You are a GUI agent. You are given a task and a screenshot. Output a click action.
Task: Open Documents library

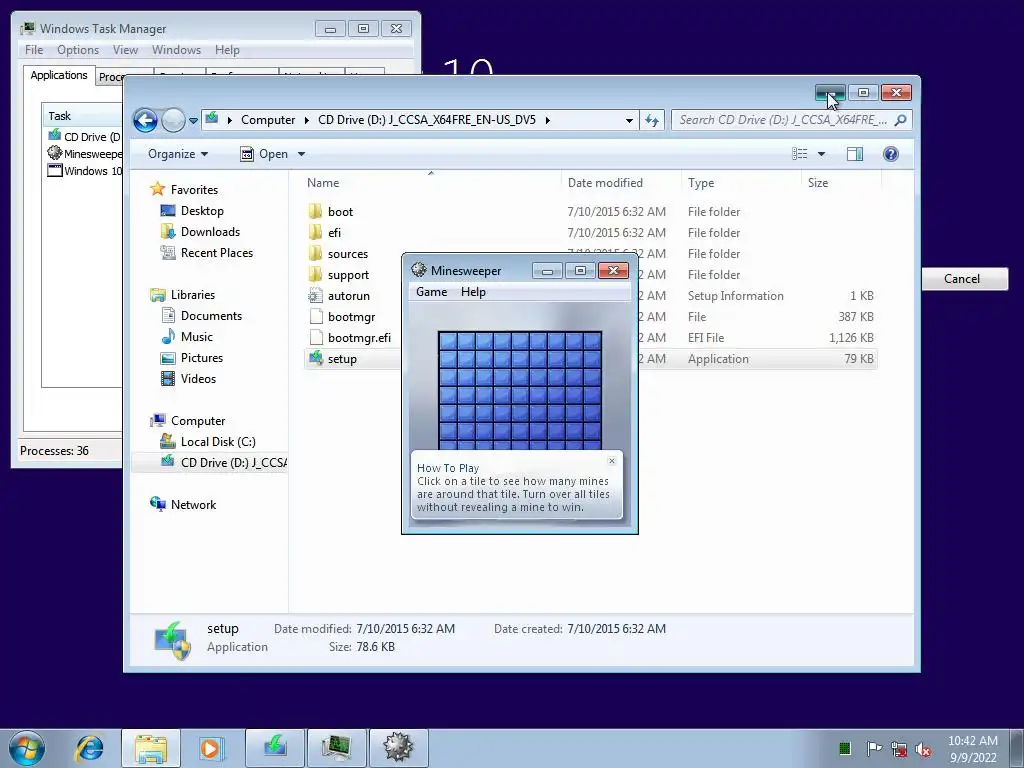211,315
